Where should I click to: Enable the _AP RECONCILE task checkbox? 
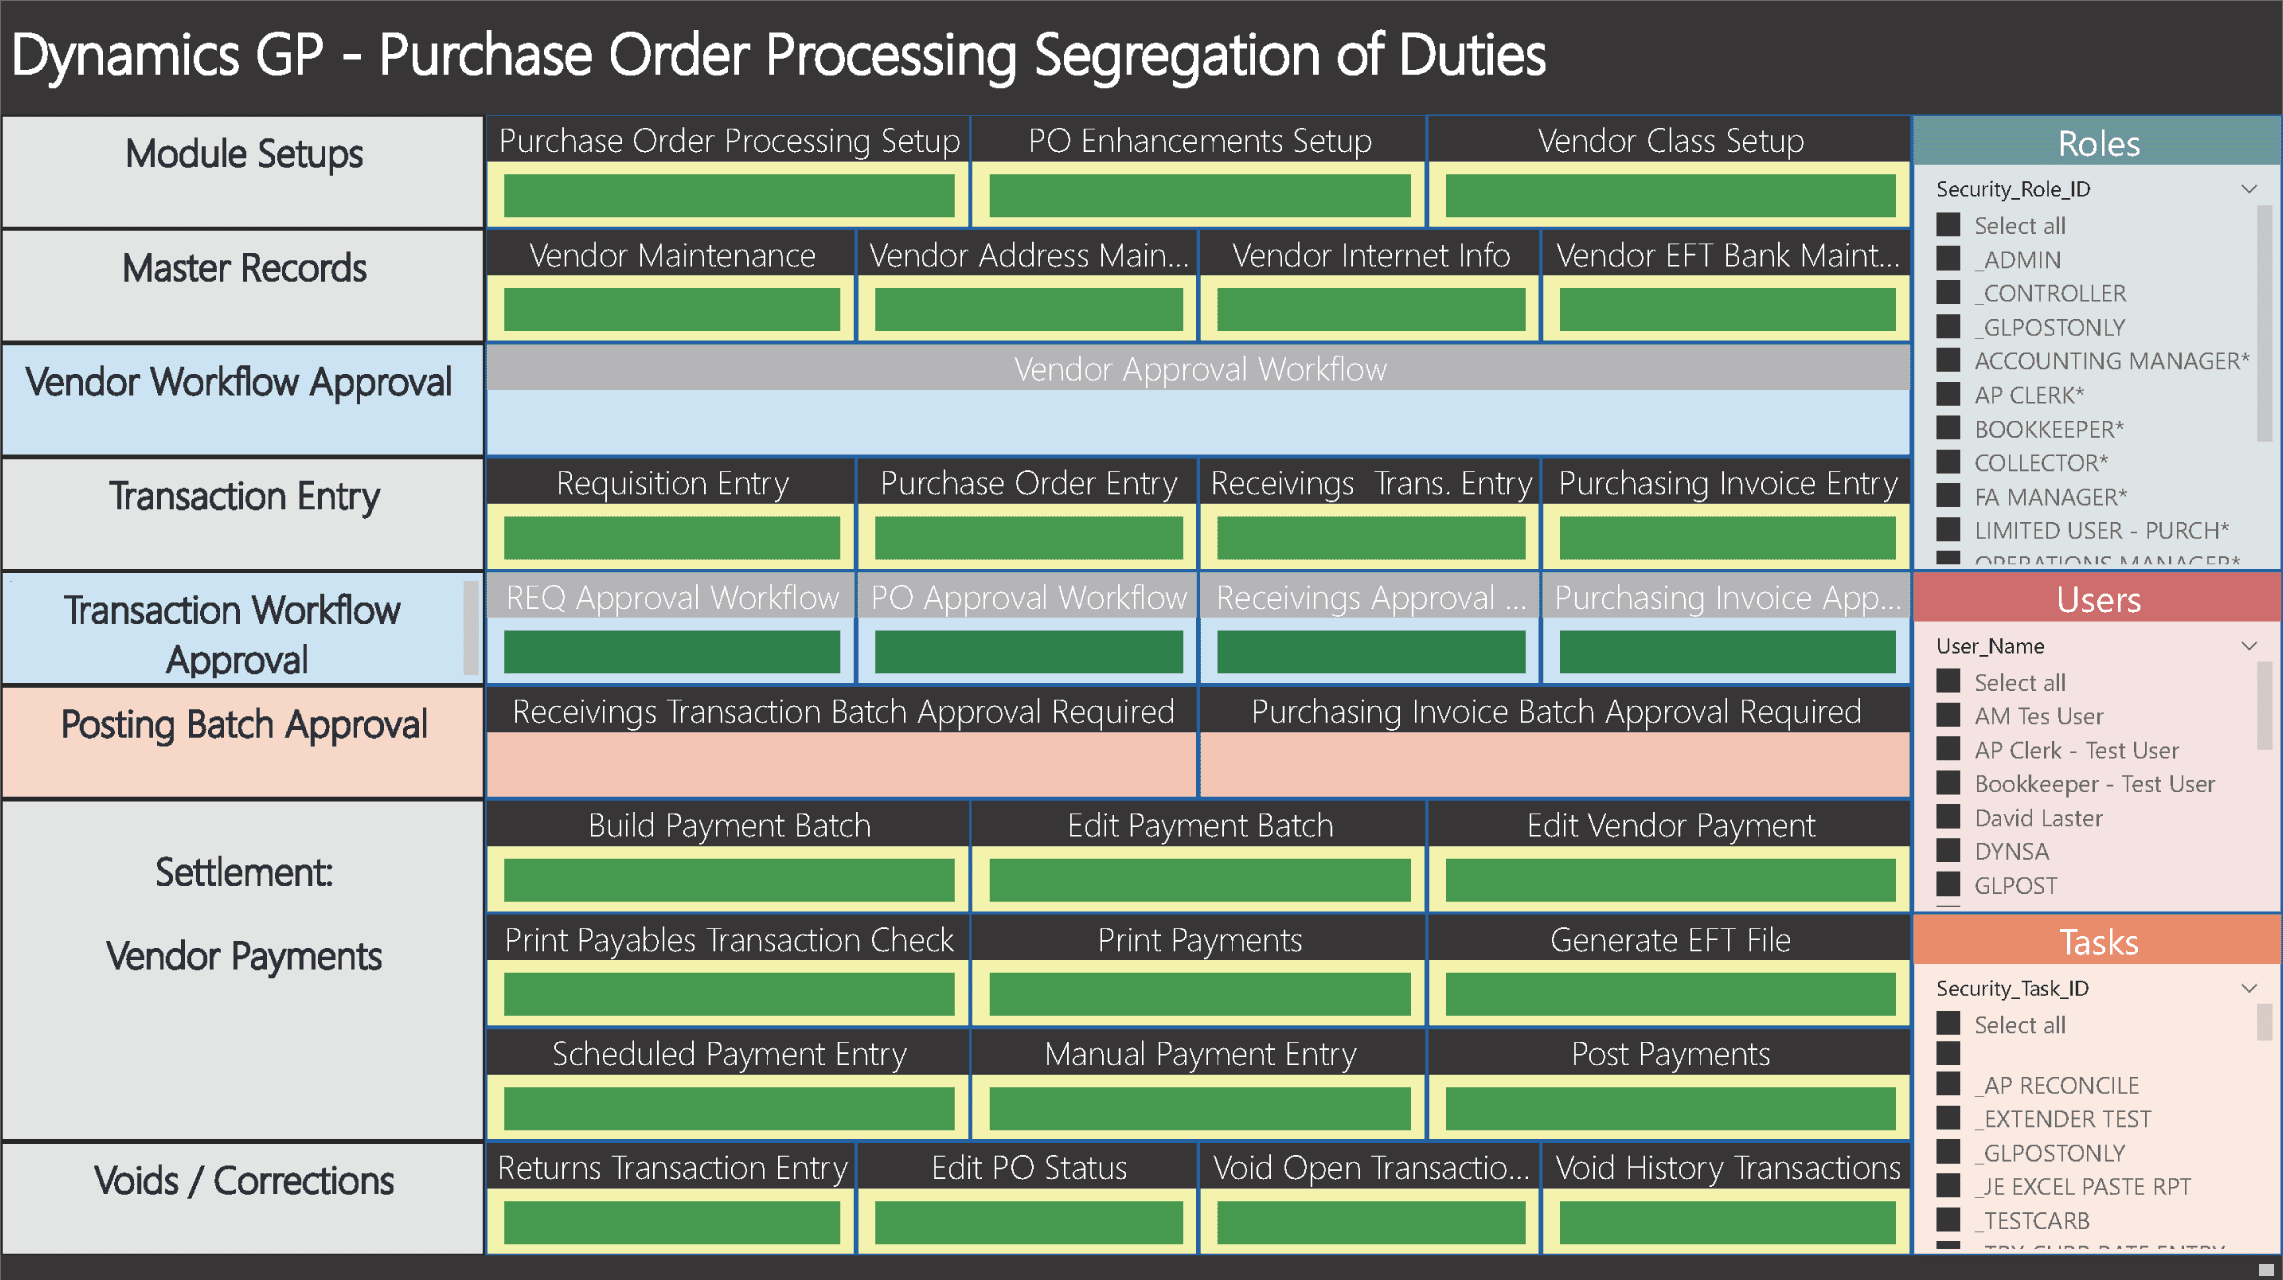(x=1948, y=1085)
